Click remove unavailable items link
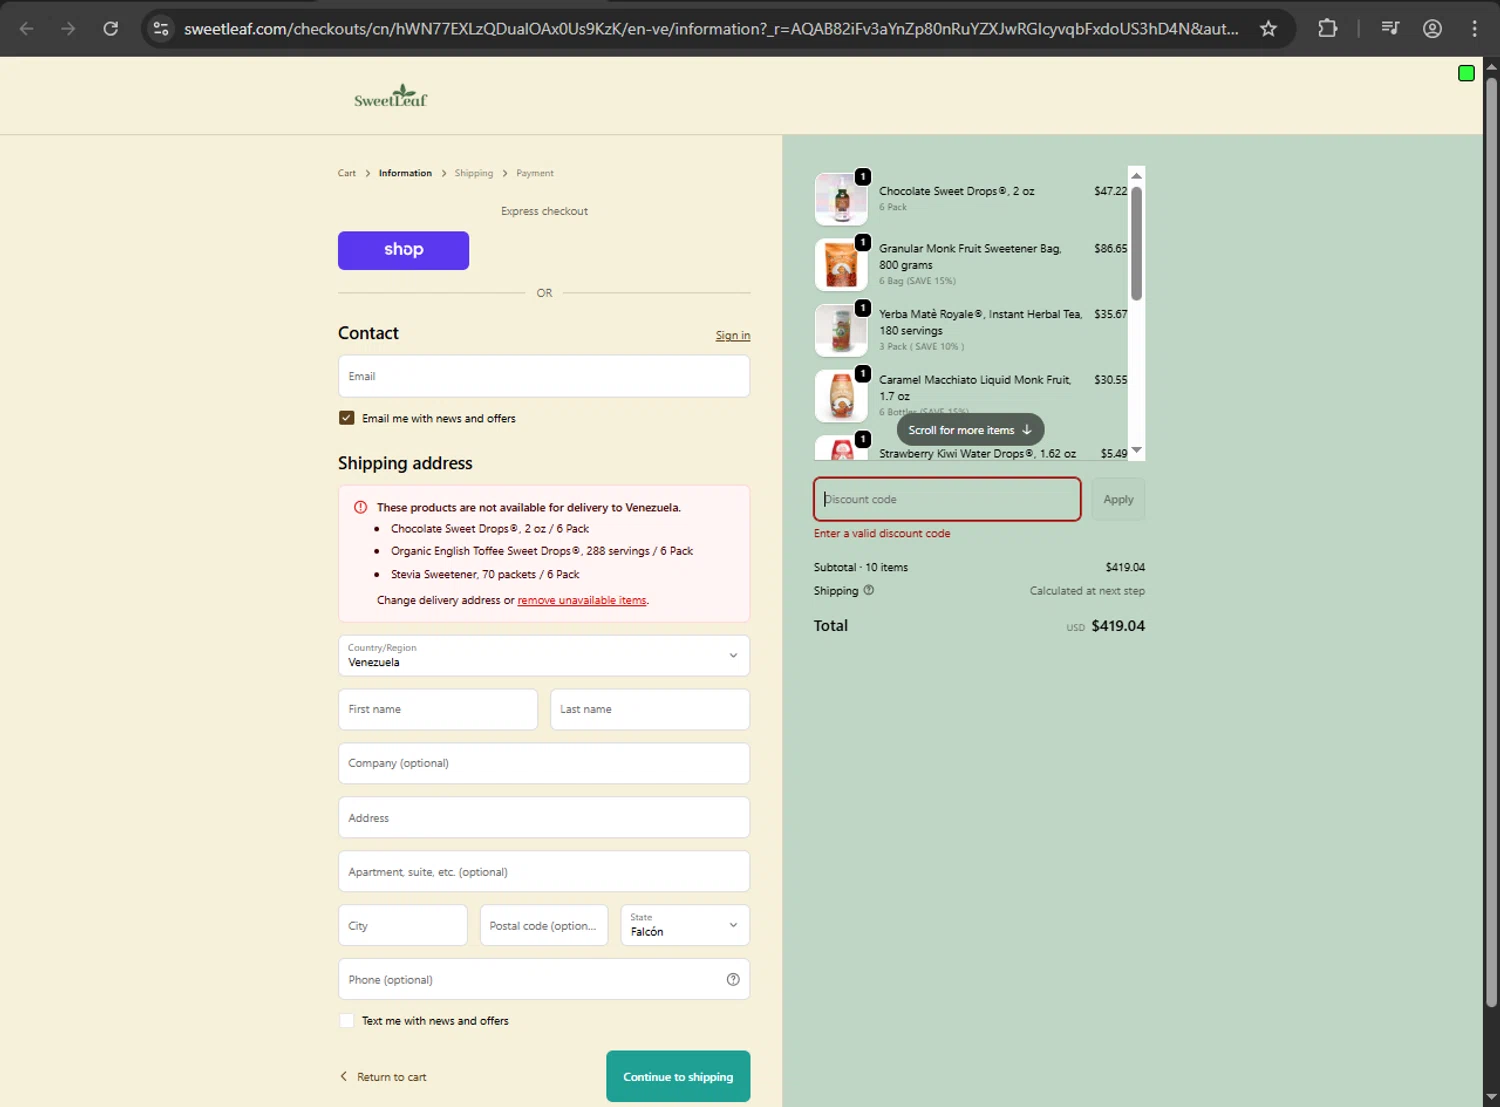Image resolution: width=1500 pixels, height=1107 pixels. click(x=582, y=600)
